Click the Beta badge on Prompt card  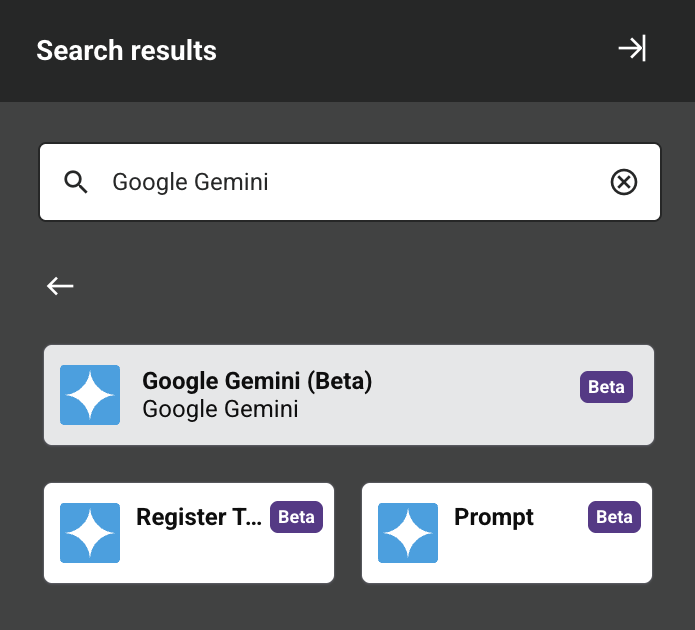[x=614, y=517]
